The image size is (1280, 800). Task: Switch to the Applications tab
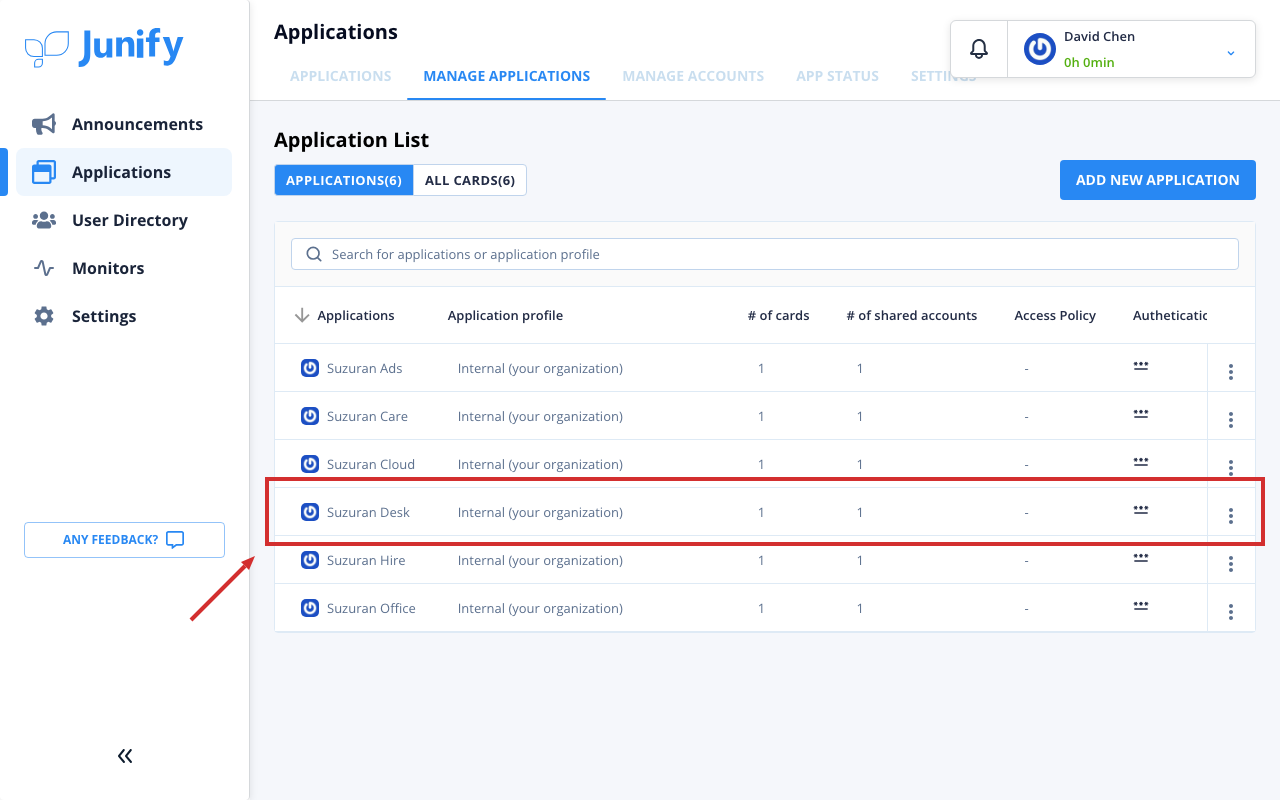(341, 76)
